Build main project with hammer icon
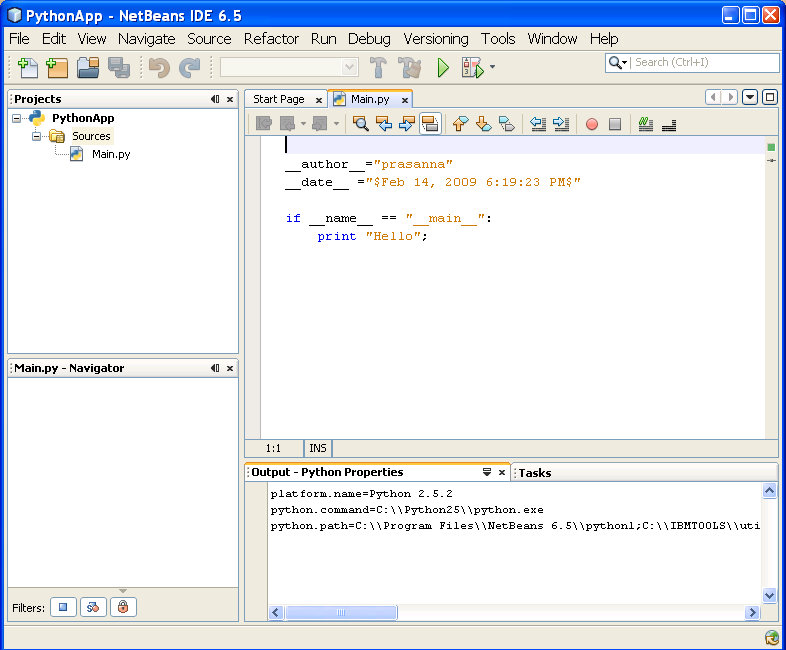 [x=378, y=68]
